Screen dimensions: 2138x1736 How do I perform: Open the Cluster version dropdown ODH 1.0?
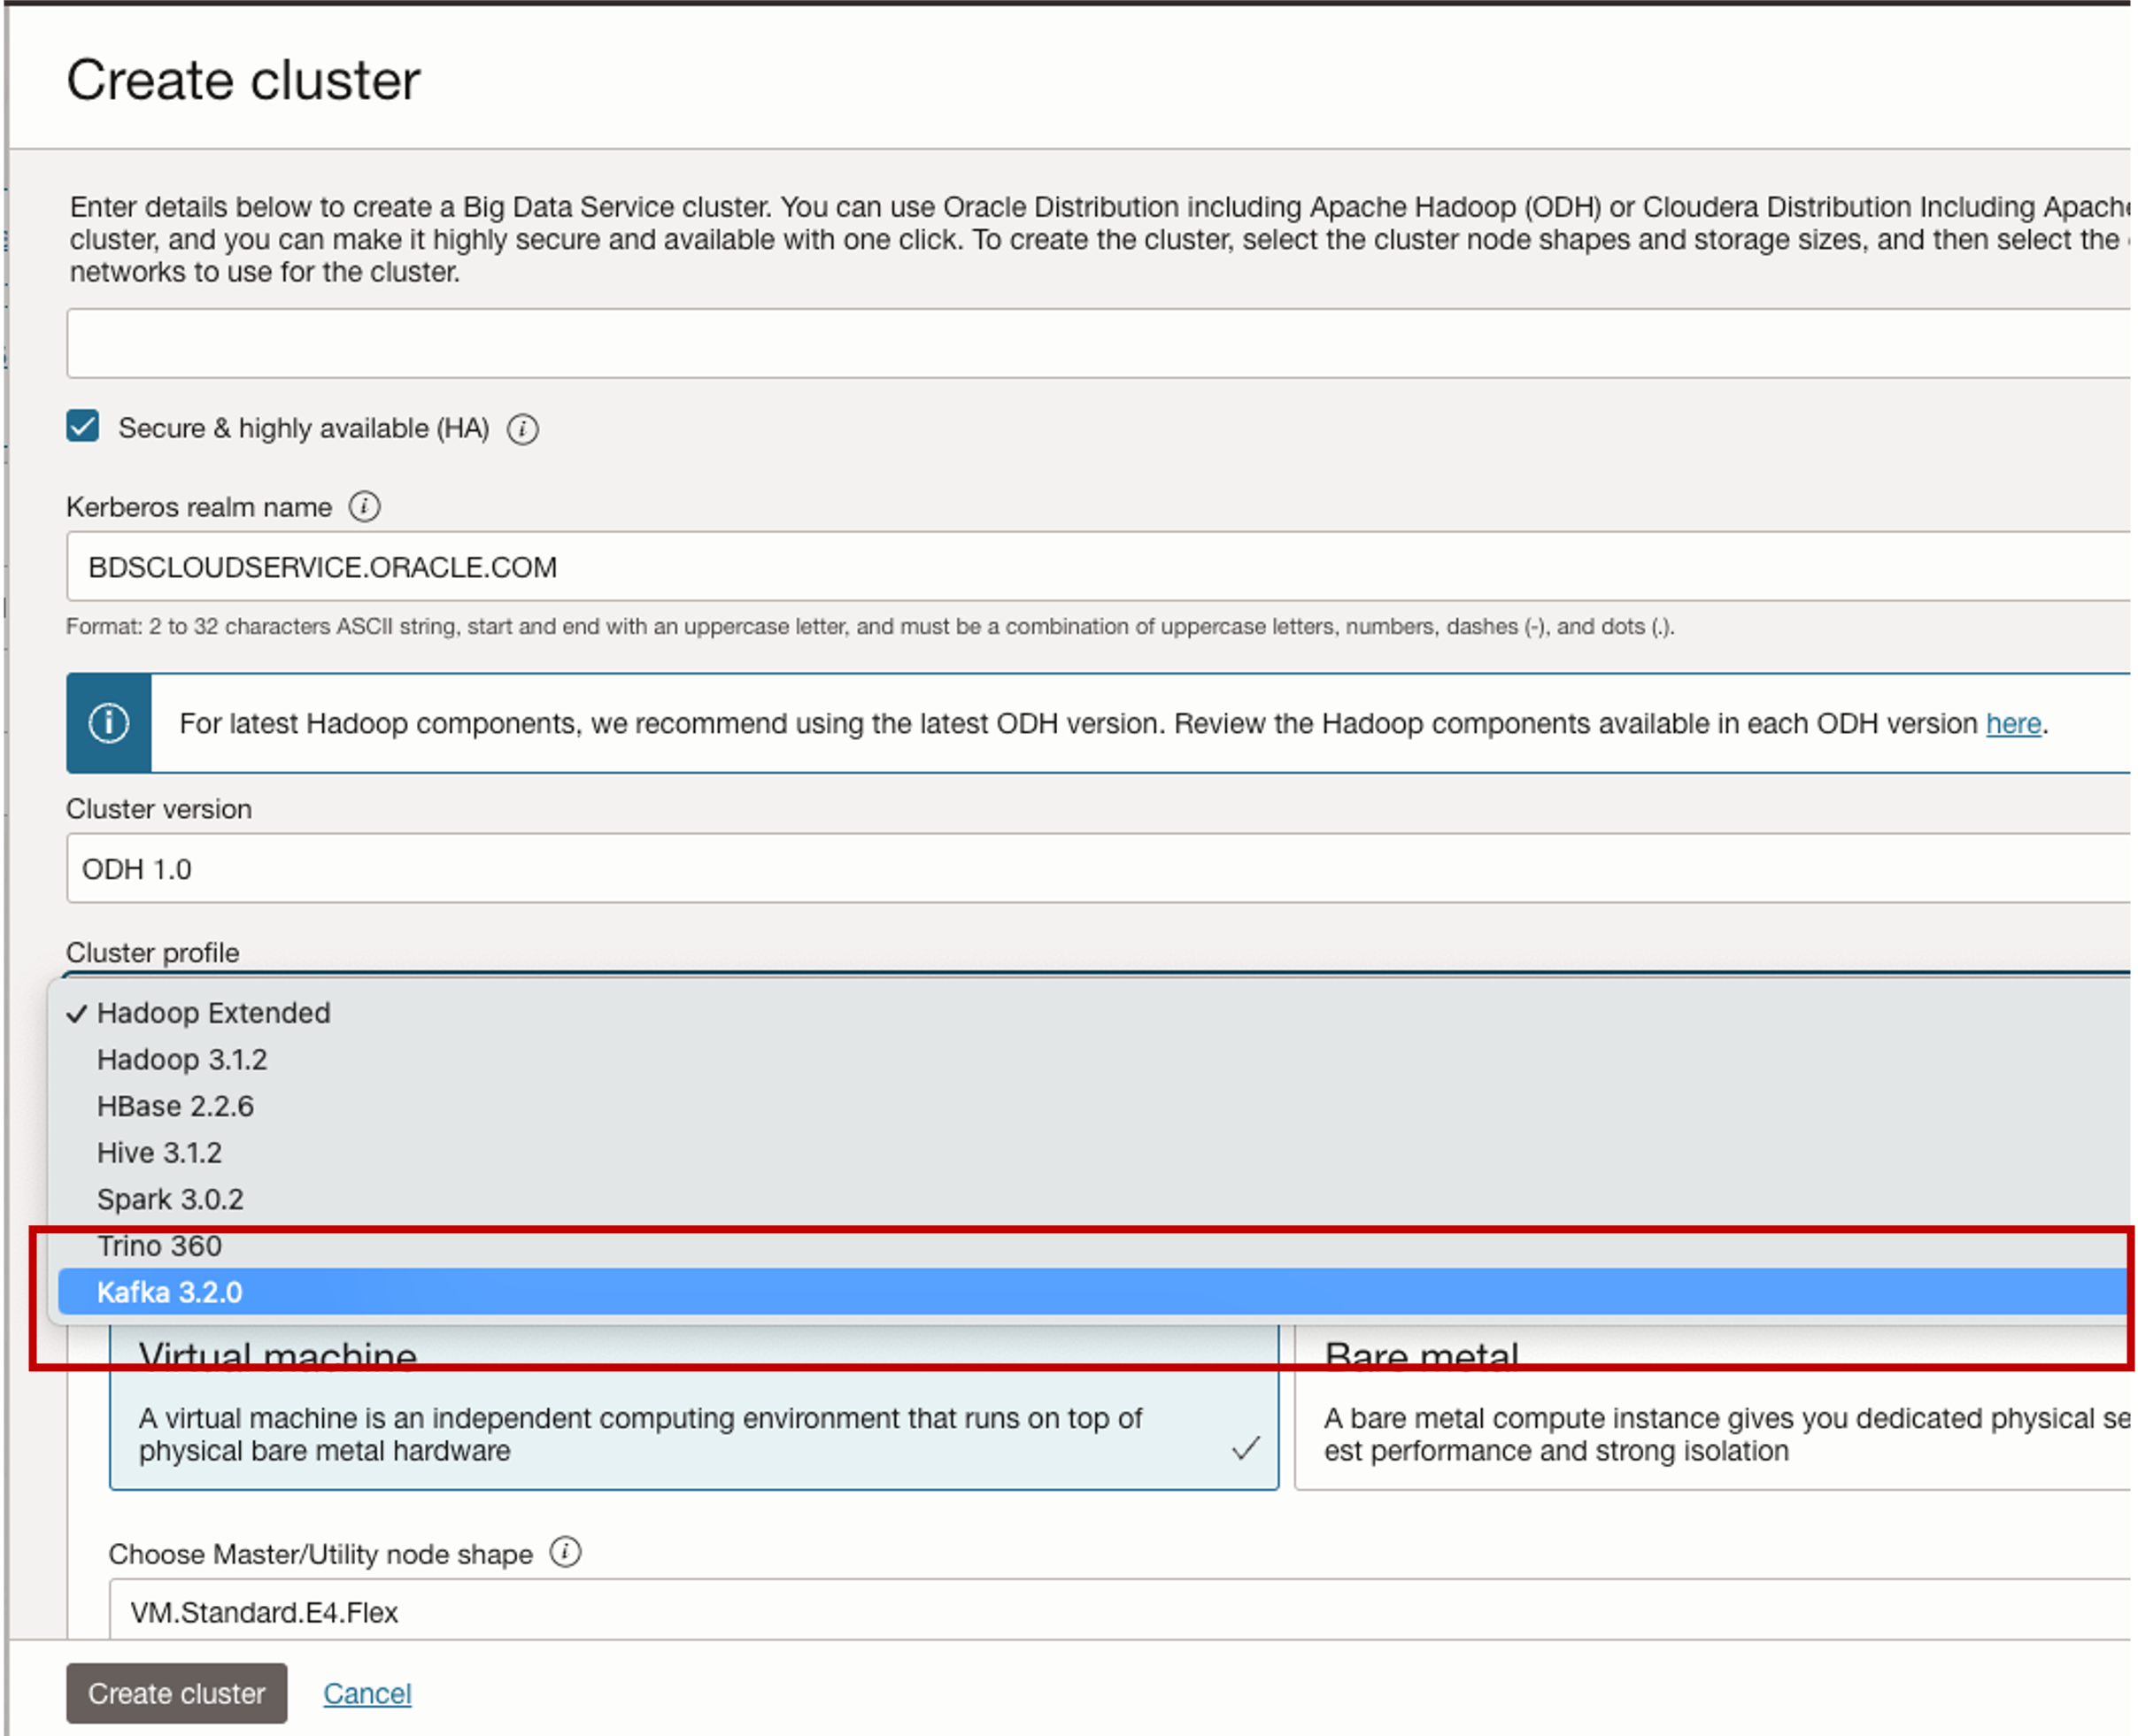click(x=1098, y=868)
